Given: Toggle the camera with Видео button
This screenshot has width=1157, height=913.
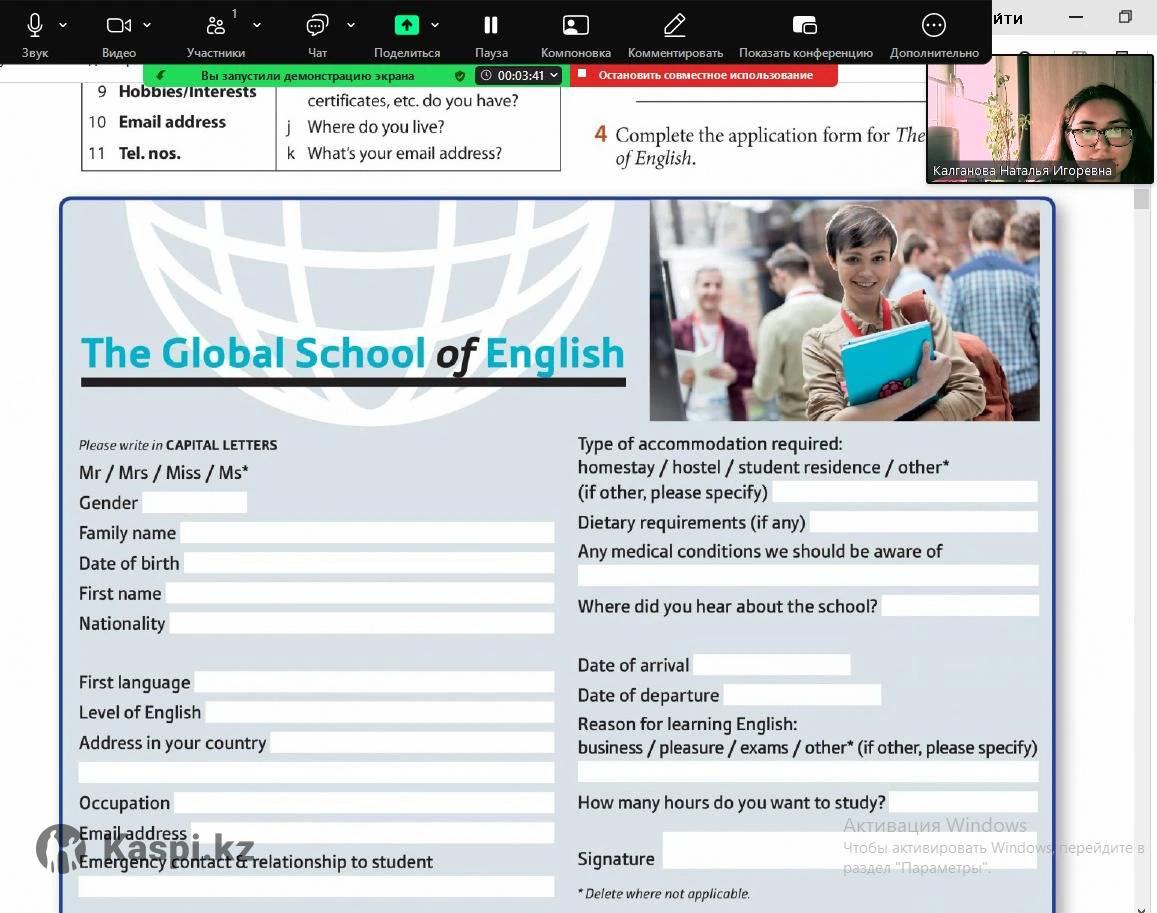Looking at the screenshot, I should click(x=119, y=26).
